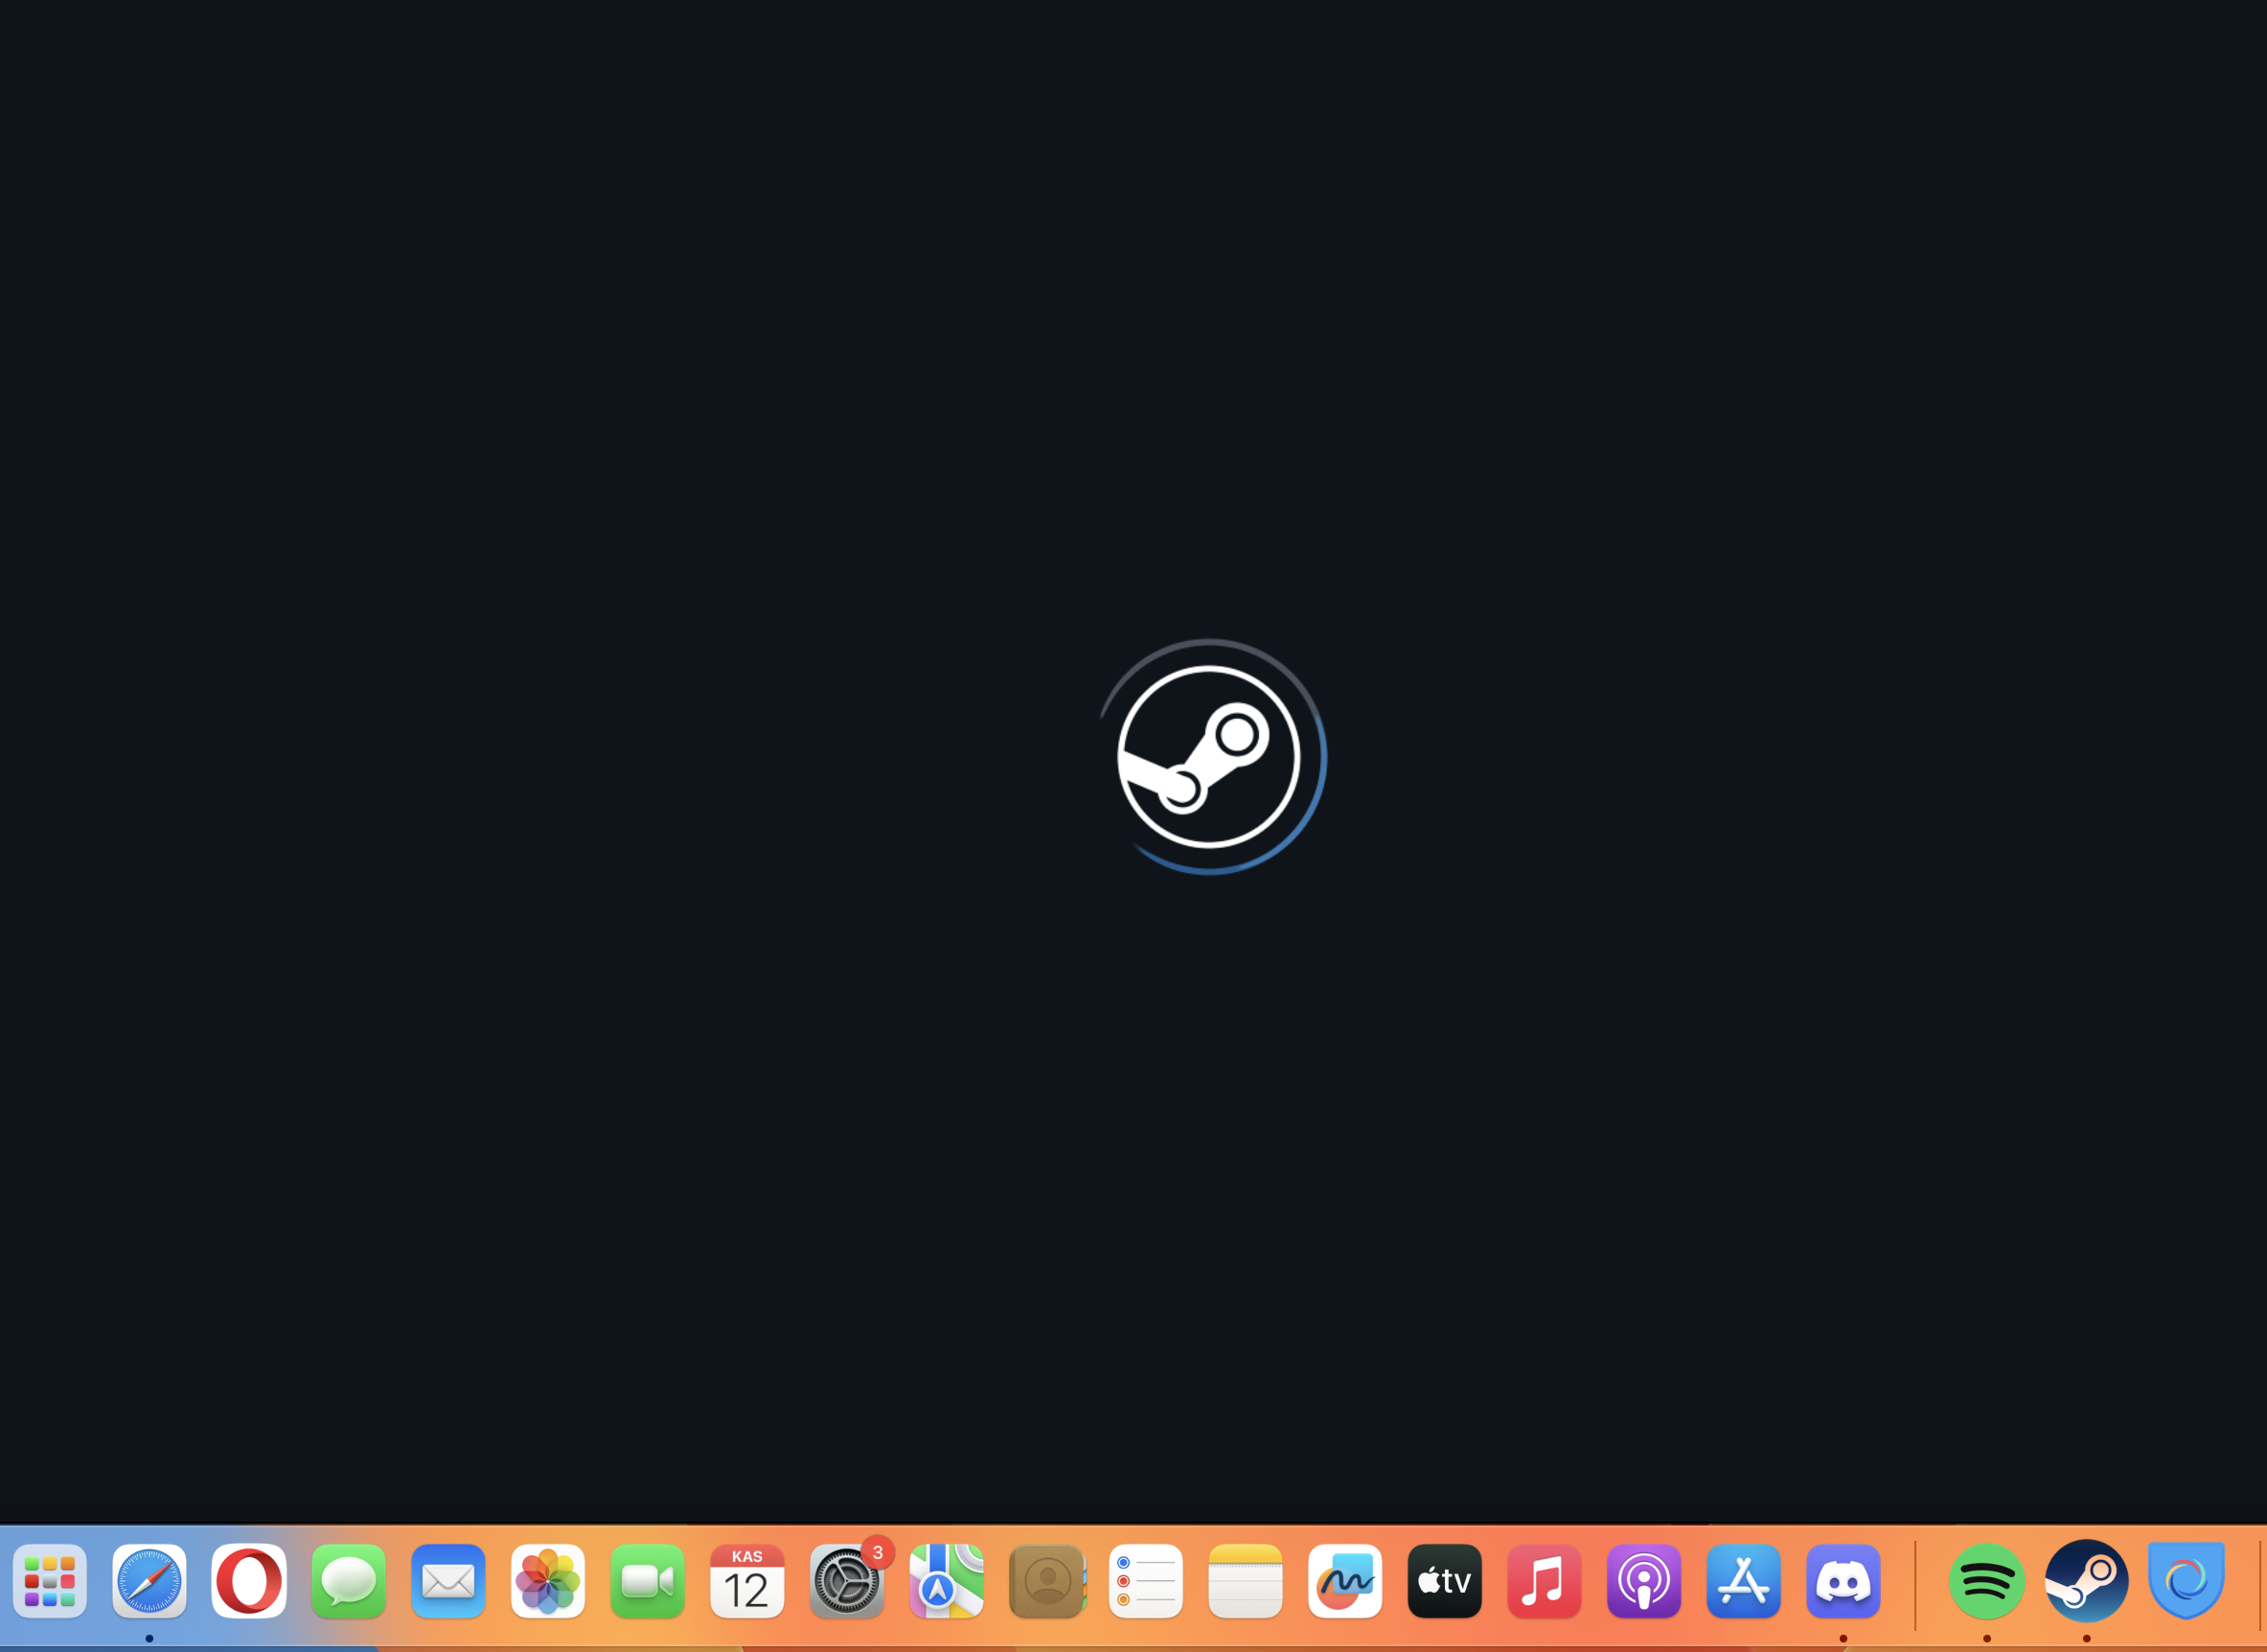
Task: Open the Reminders app in the Dock
Action: point(1146,1581)
